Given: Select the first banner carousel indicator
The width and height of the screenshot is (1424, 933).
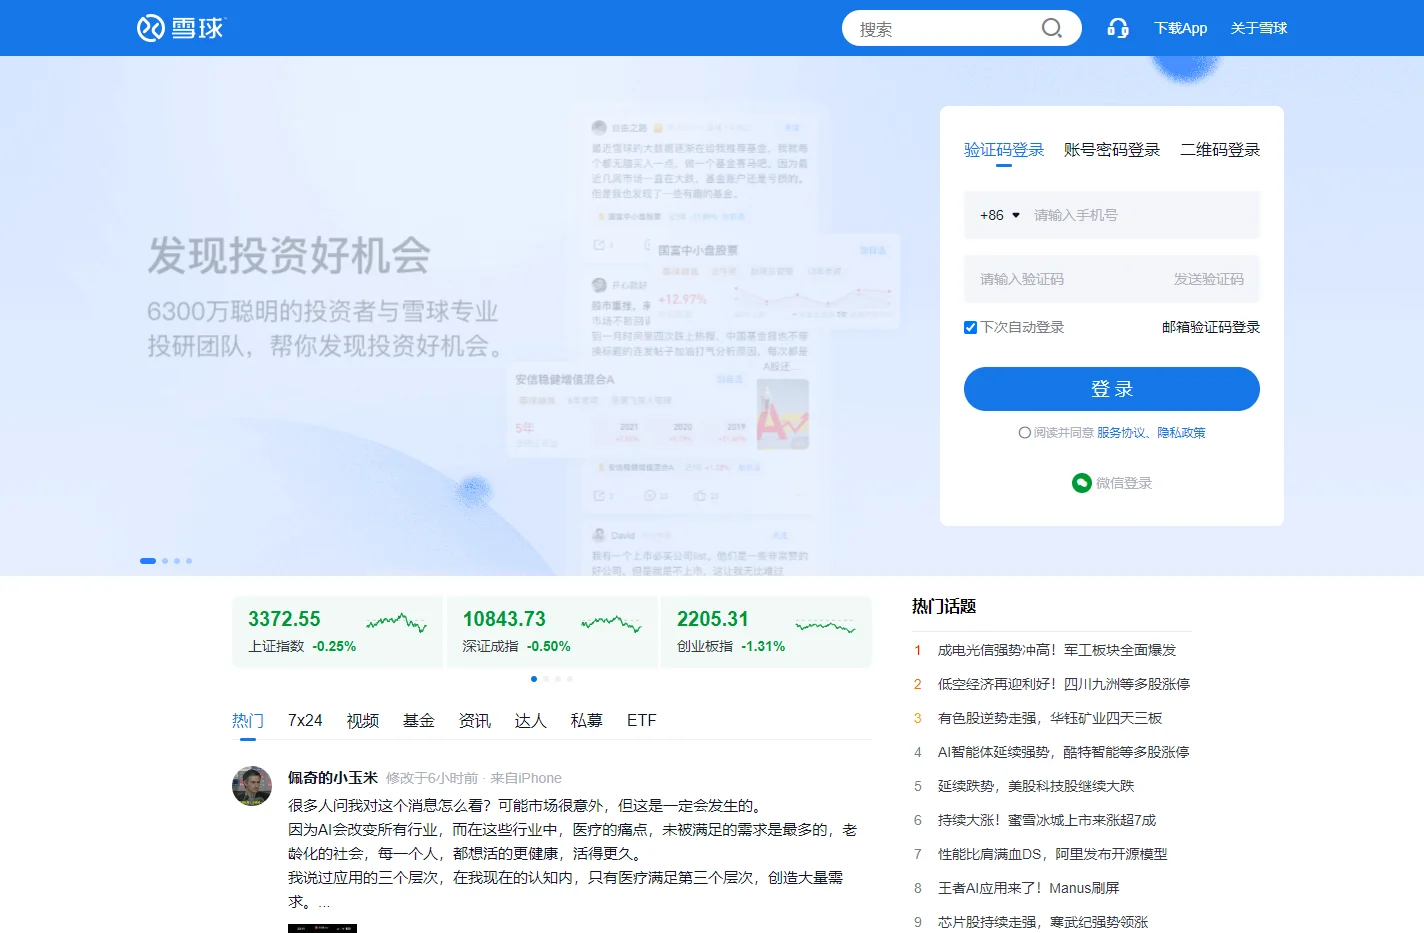Looking at the screenshot, I should tap(148, 561).
